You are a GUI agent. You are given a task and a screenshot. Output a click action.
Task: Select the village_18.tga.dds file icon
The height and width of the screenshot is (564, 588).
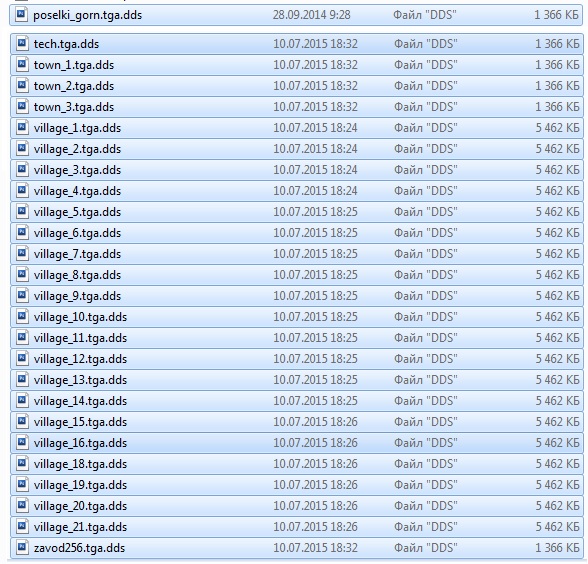pos(22,464)
